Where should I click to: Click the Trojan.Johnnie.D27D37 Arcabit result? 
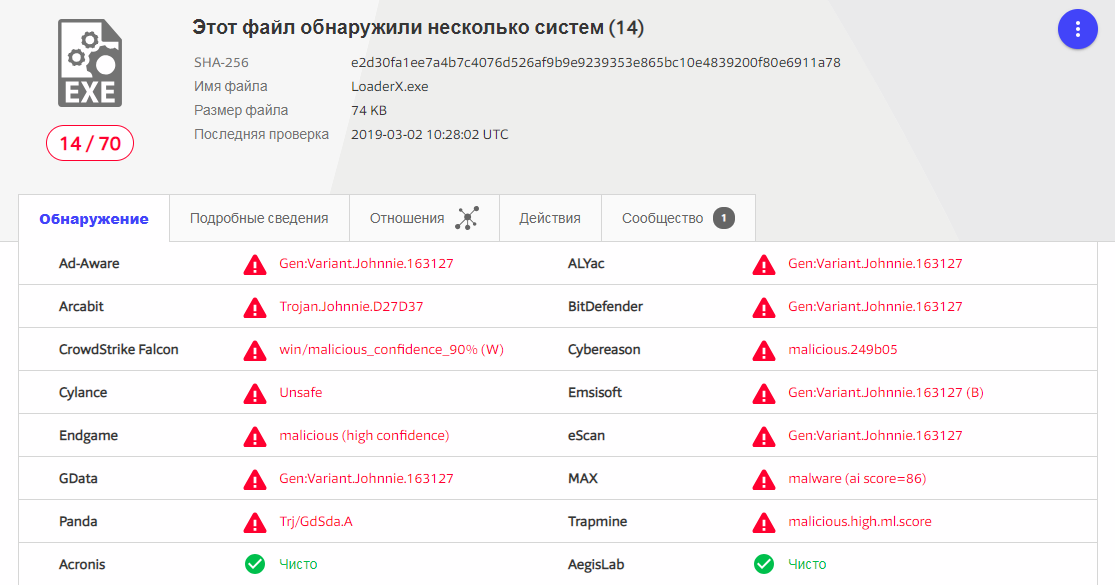[351, 307]
